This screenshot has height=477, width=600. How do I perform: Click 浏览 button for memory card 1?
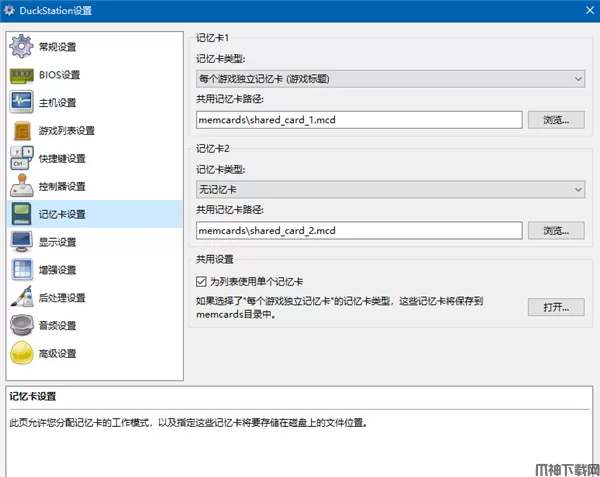click(x=556, y=120)
